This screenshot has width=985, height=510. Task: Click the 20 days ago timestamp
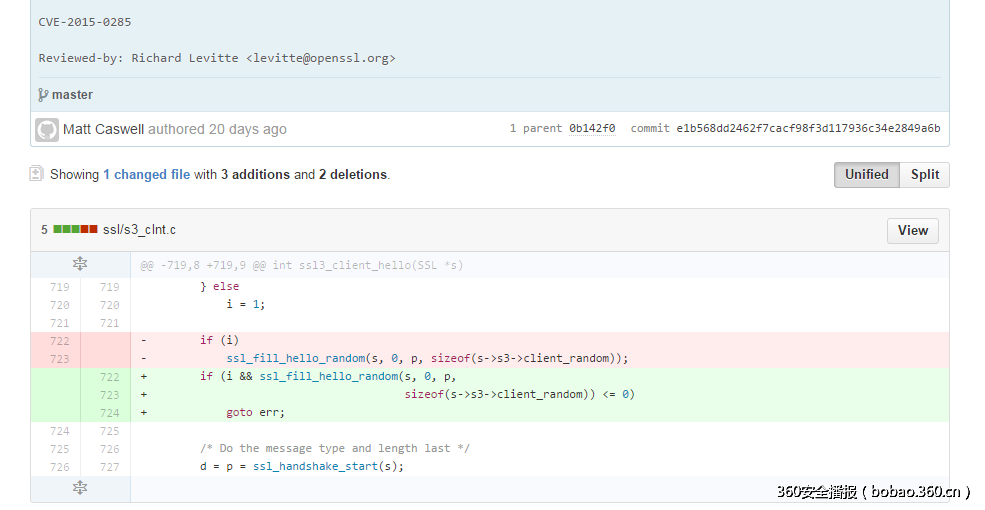coord(247,129)
